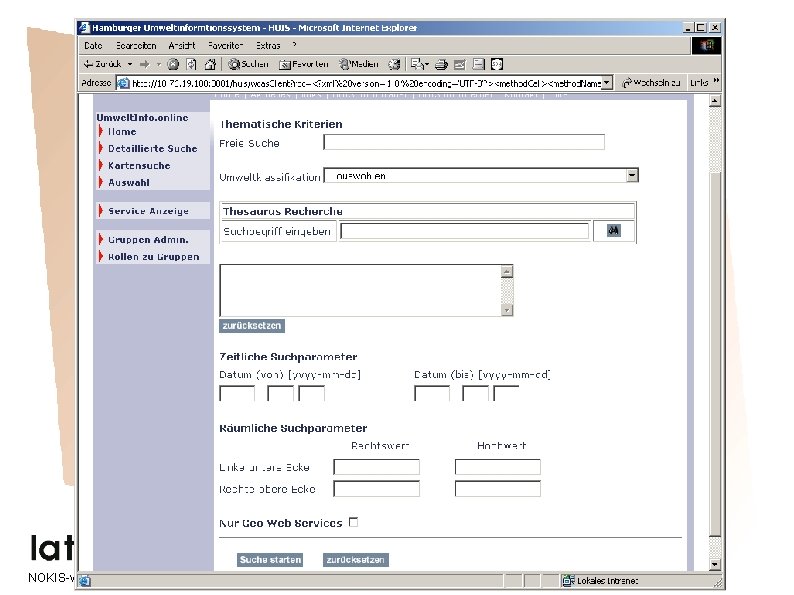Click zurücksetzen button below text area
The image size is (794, 595).
[252, 326]
